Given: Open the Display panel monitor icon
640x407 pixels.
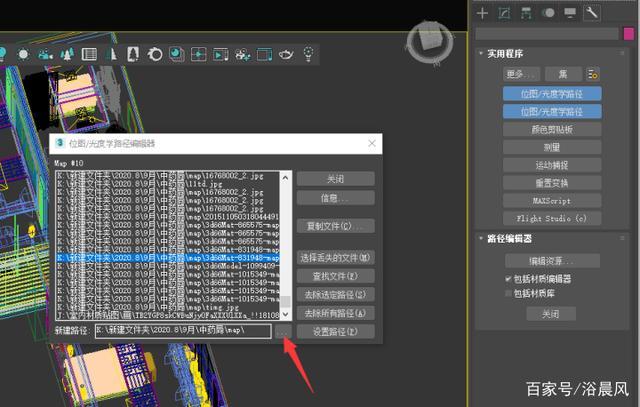Looking at the screenshot, I should 570,13.
